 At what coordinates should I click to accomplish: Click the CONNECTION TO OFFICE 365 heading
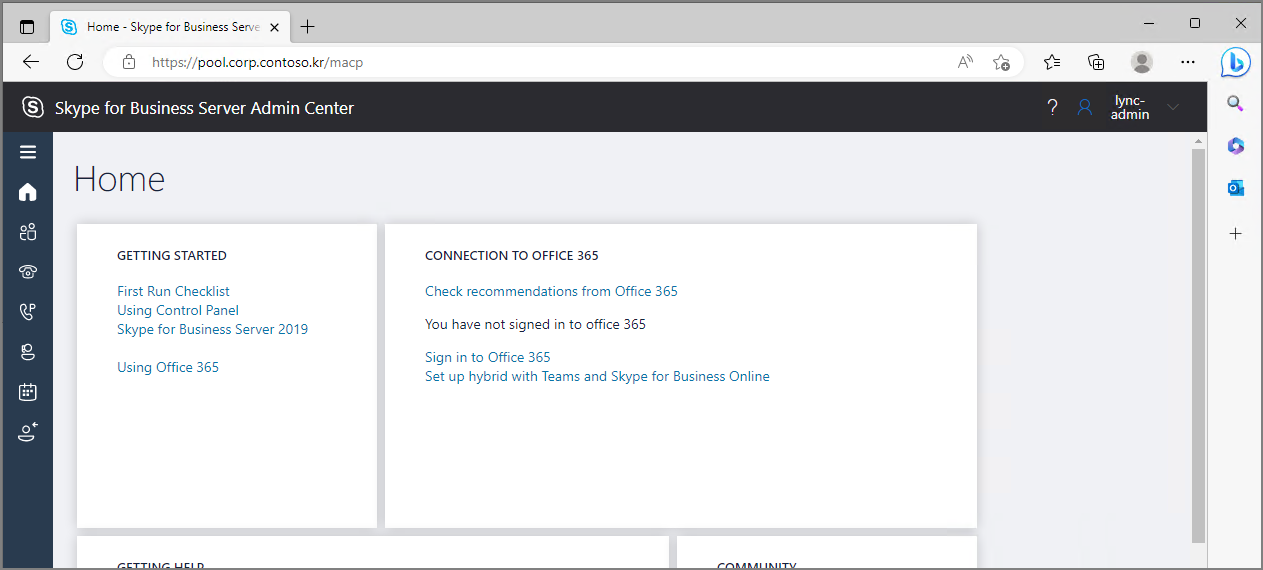(512, 255)
